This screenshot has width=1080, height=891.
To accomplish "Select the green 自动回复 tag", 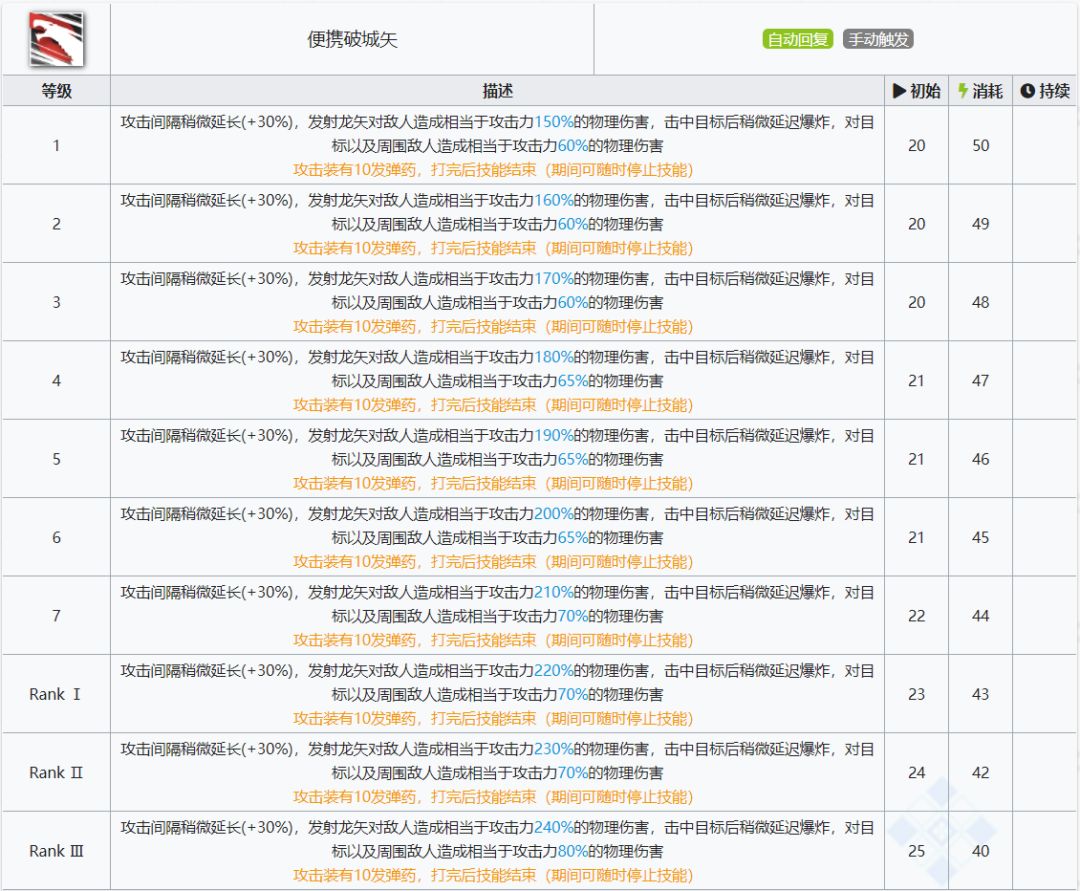I will coord(797,40).
